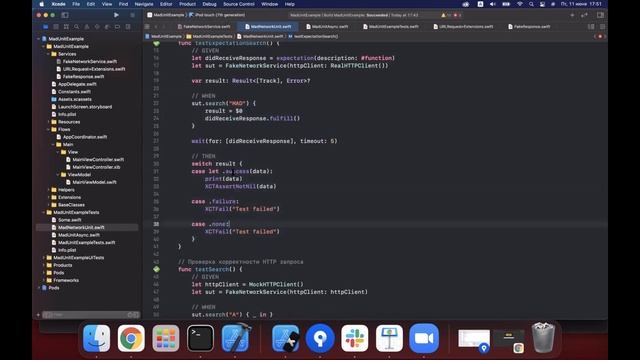640x360 pixels.
Task: Stop the running scheme with the Stop button
Action: [x=132, y=15]
